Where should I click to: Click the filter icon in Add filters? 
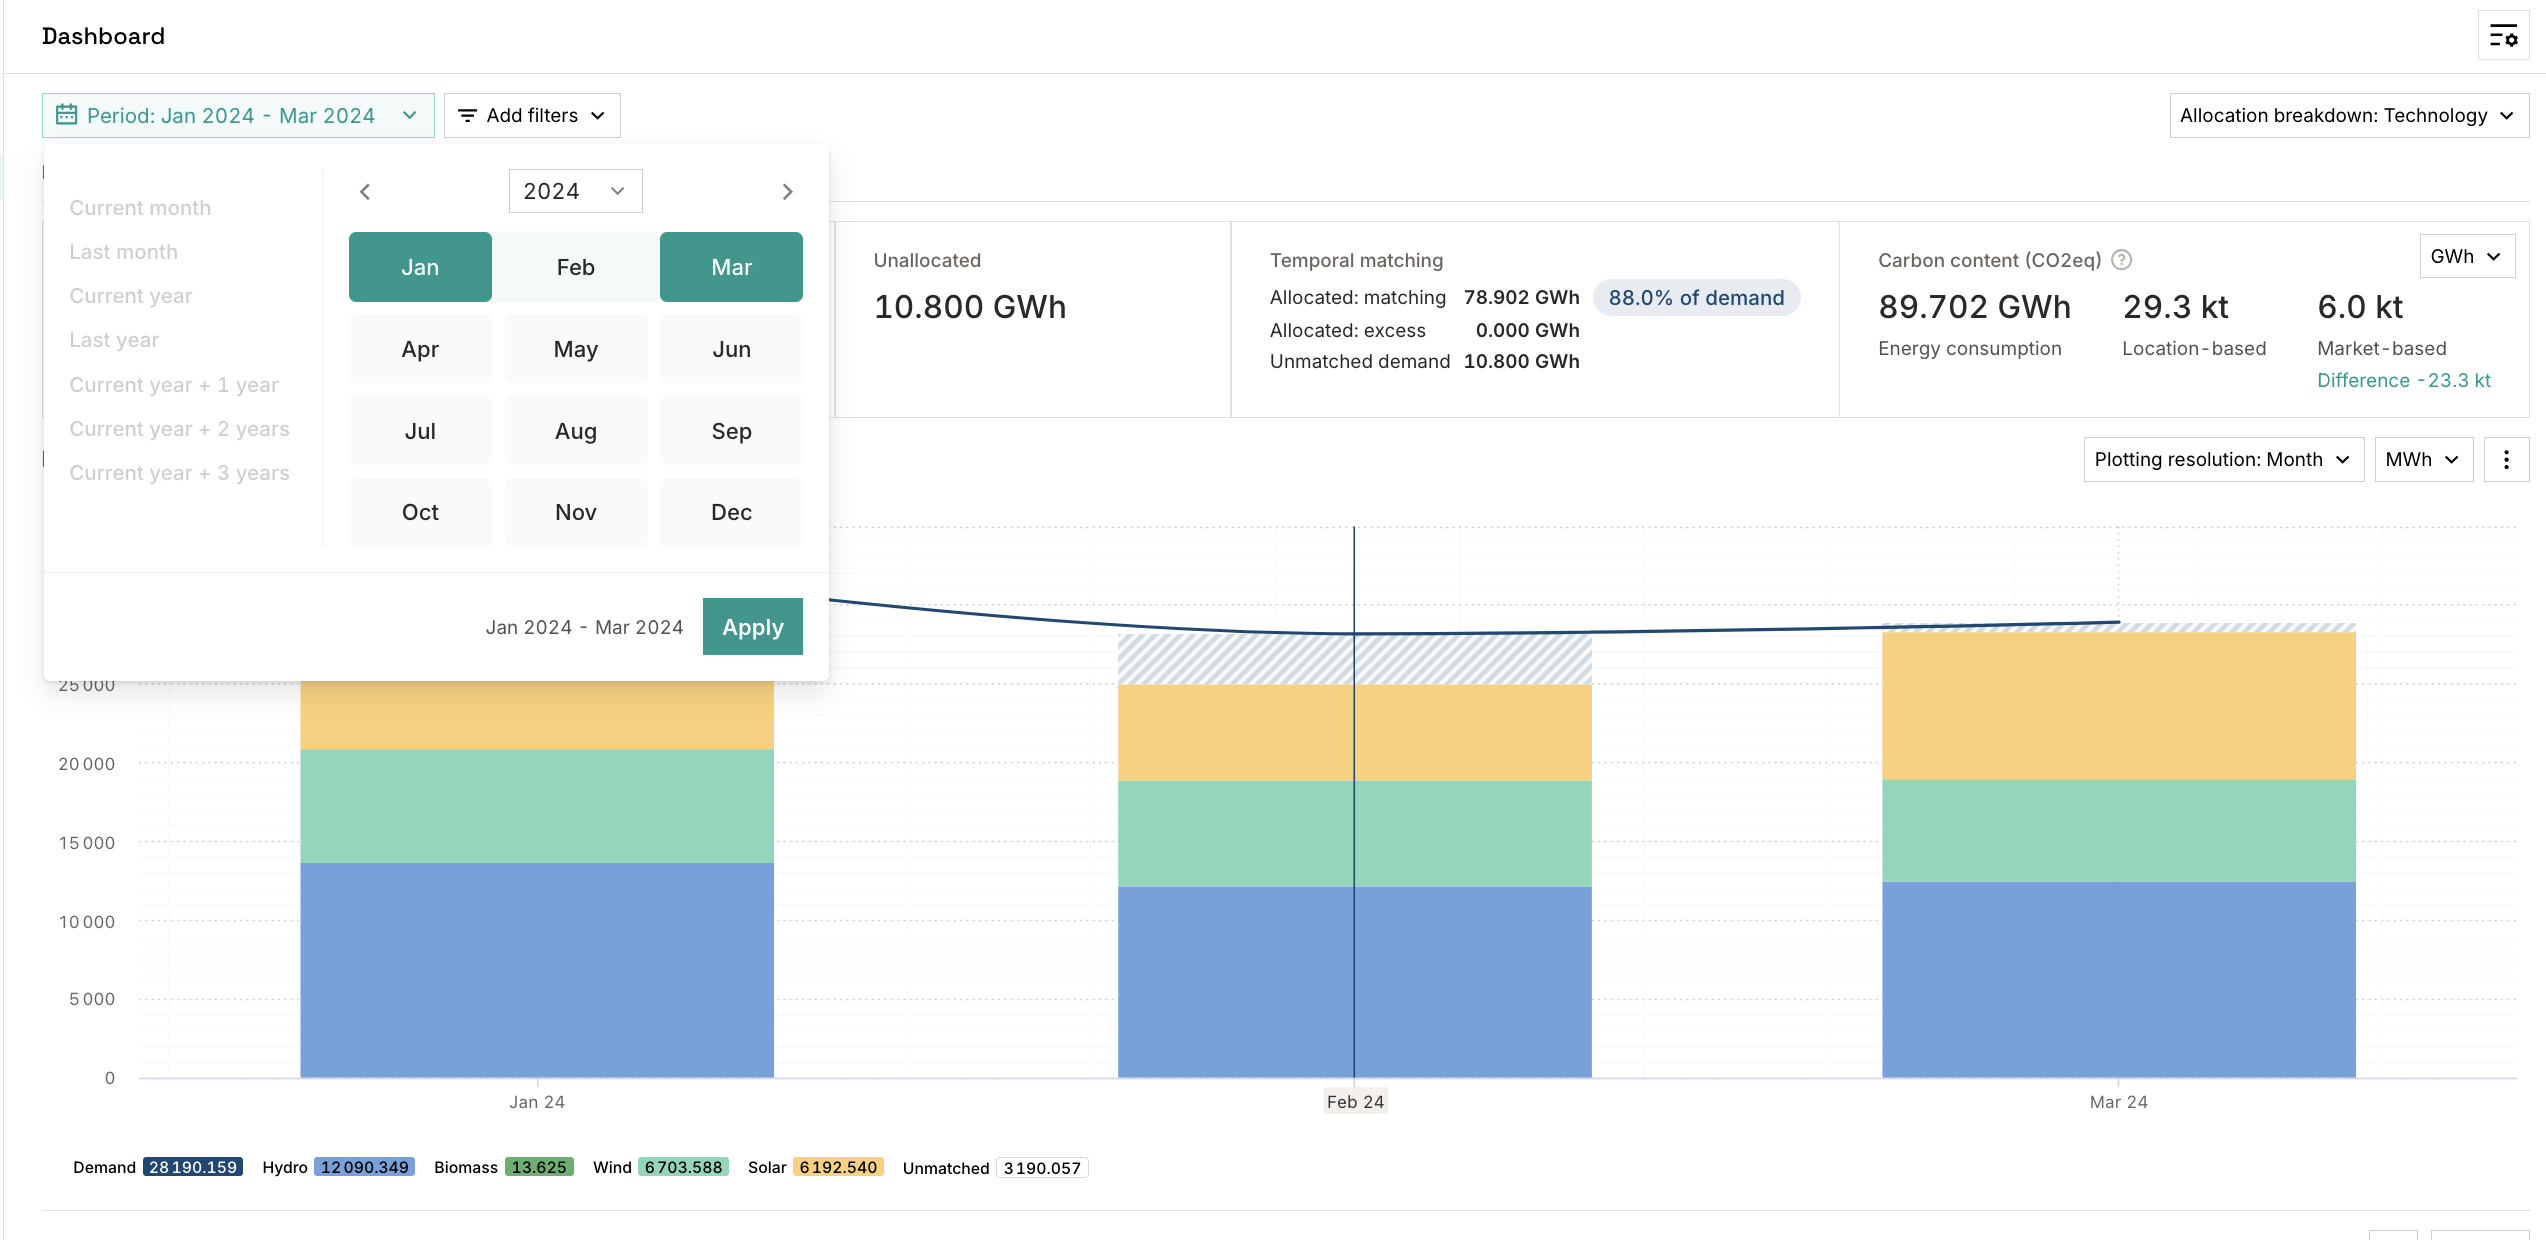tap(467, 115)
